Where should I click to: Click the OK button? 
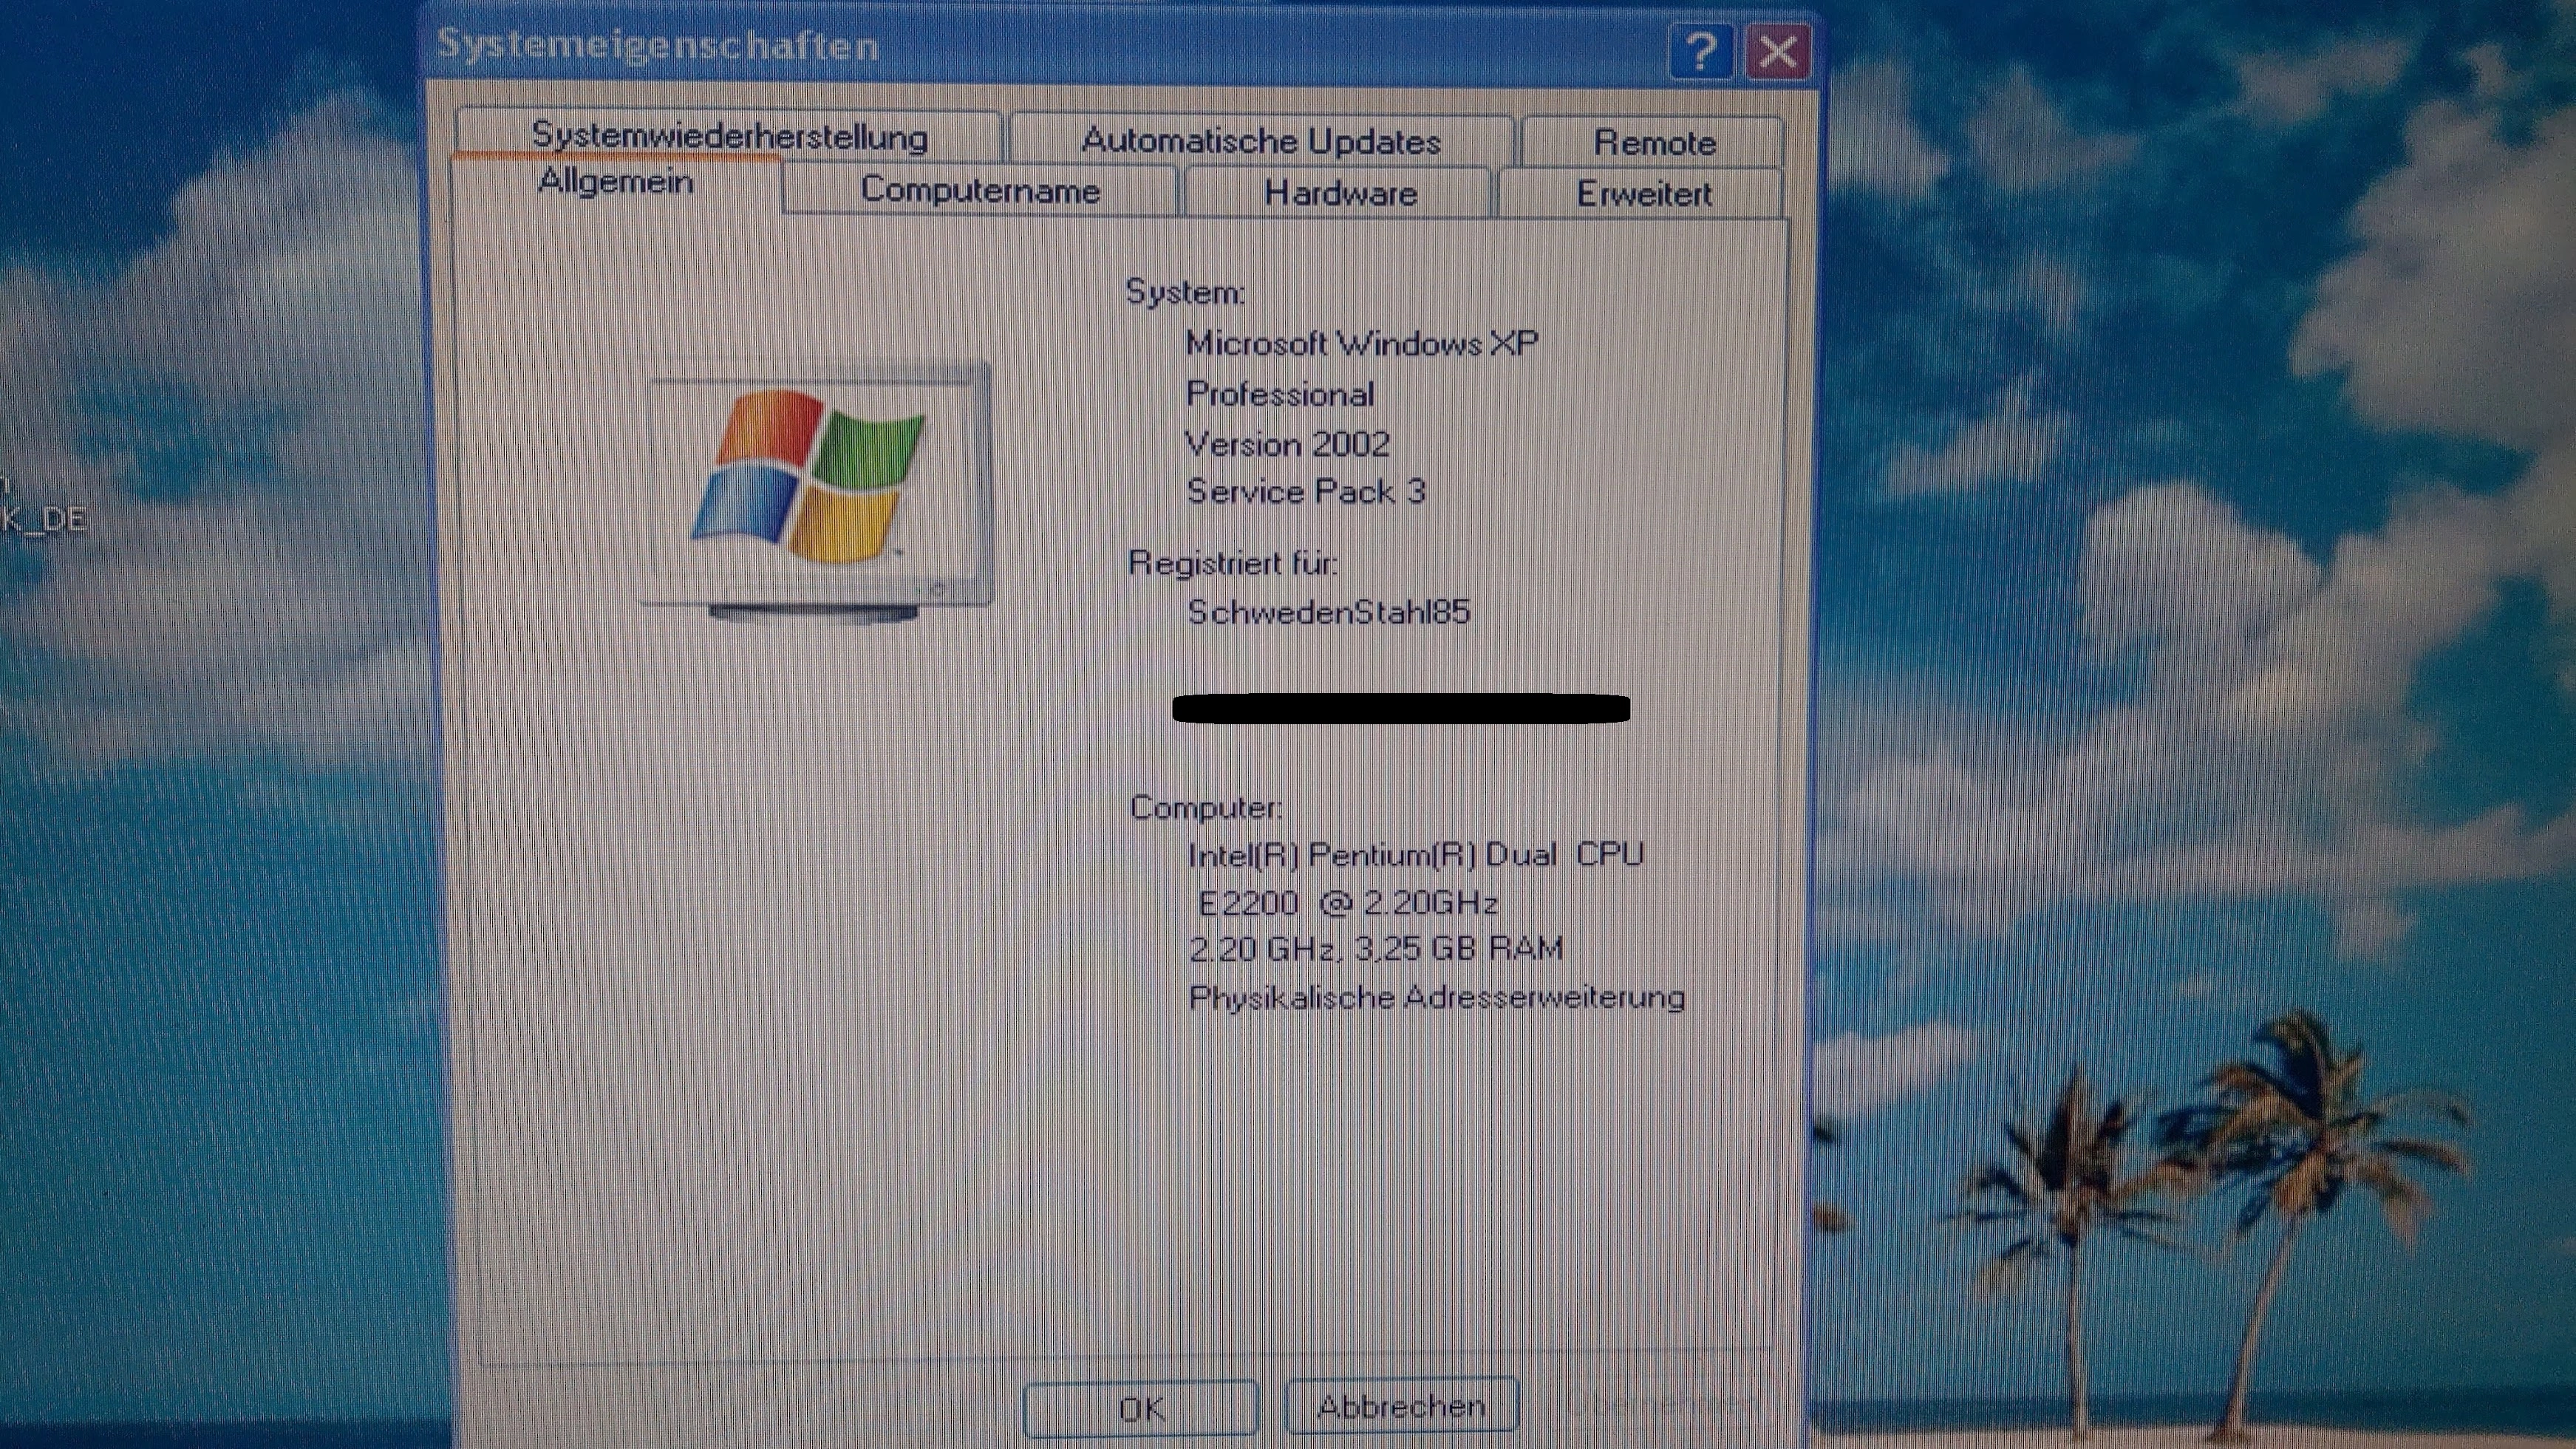click(x=1140, y=1408)
